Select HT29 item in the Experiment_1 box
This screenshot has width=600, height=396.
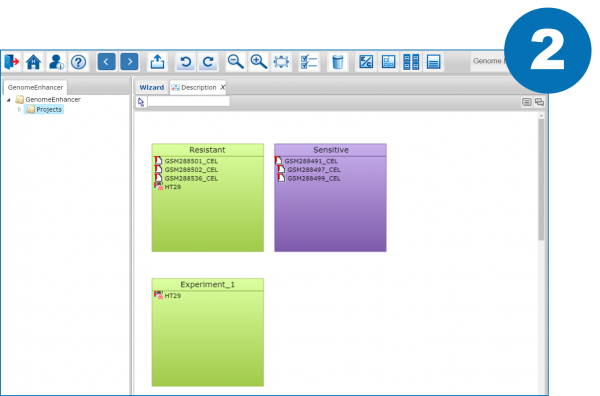click(x=168, y=296)
